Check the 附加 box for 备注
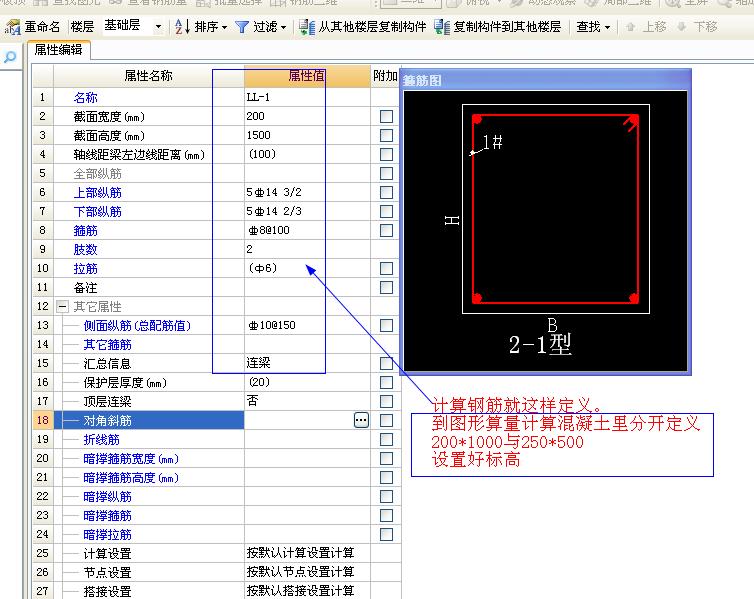754x599 pixels. pos(386,287)
